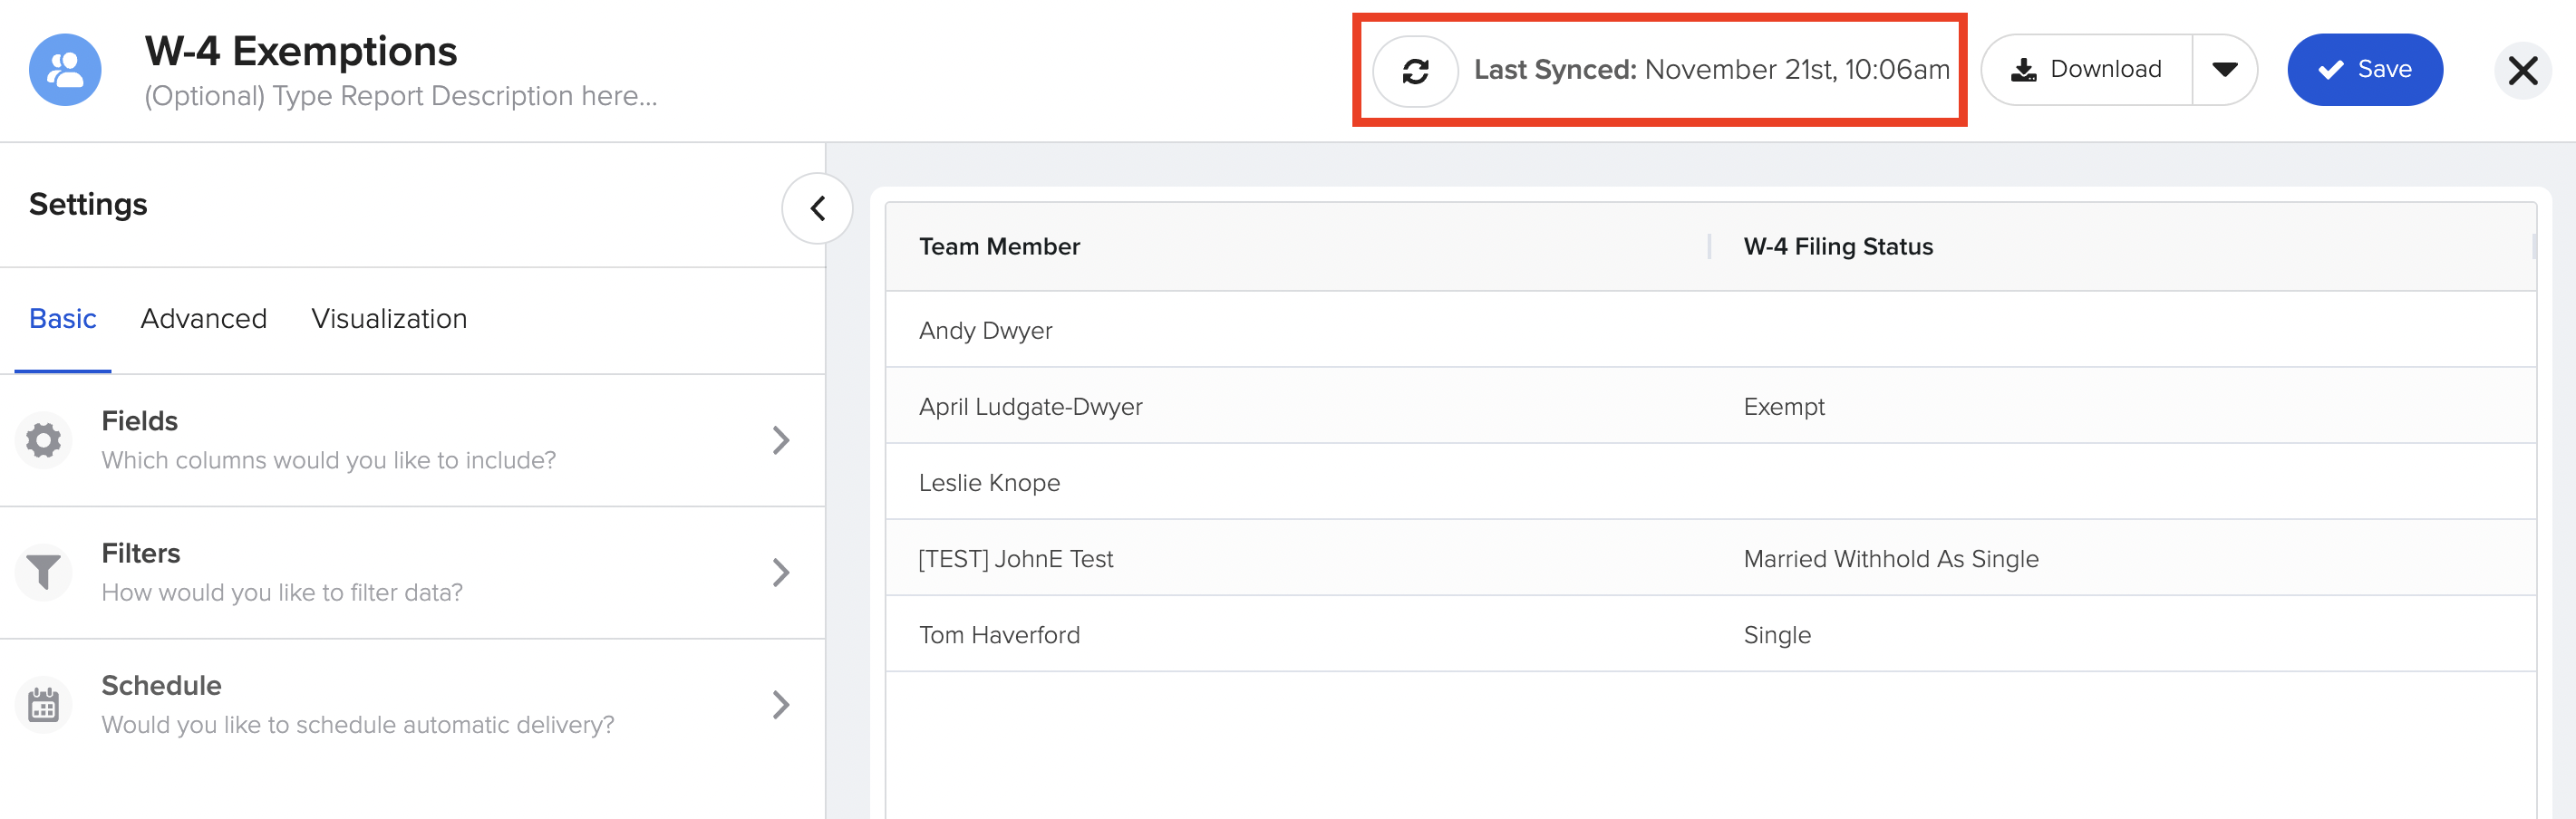Image resolution: width=2576 pixels, height=819 pixels.
Task: Collapse the Settings panel with arrow
Action: pos(817,208)
